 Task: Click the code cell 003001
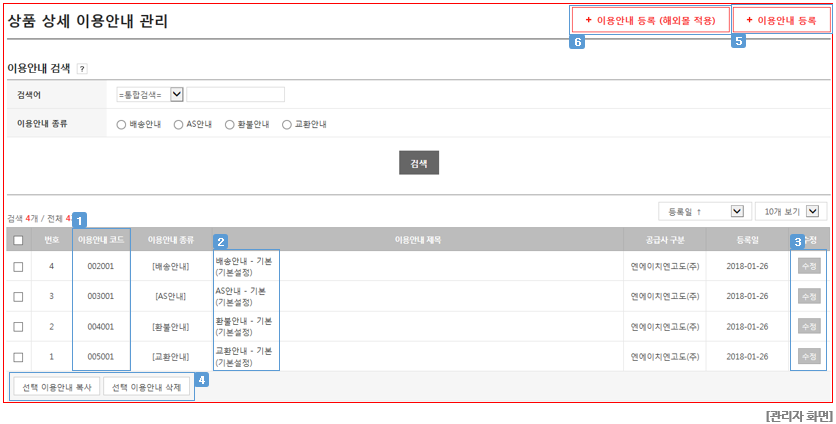101,296
